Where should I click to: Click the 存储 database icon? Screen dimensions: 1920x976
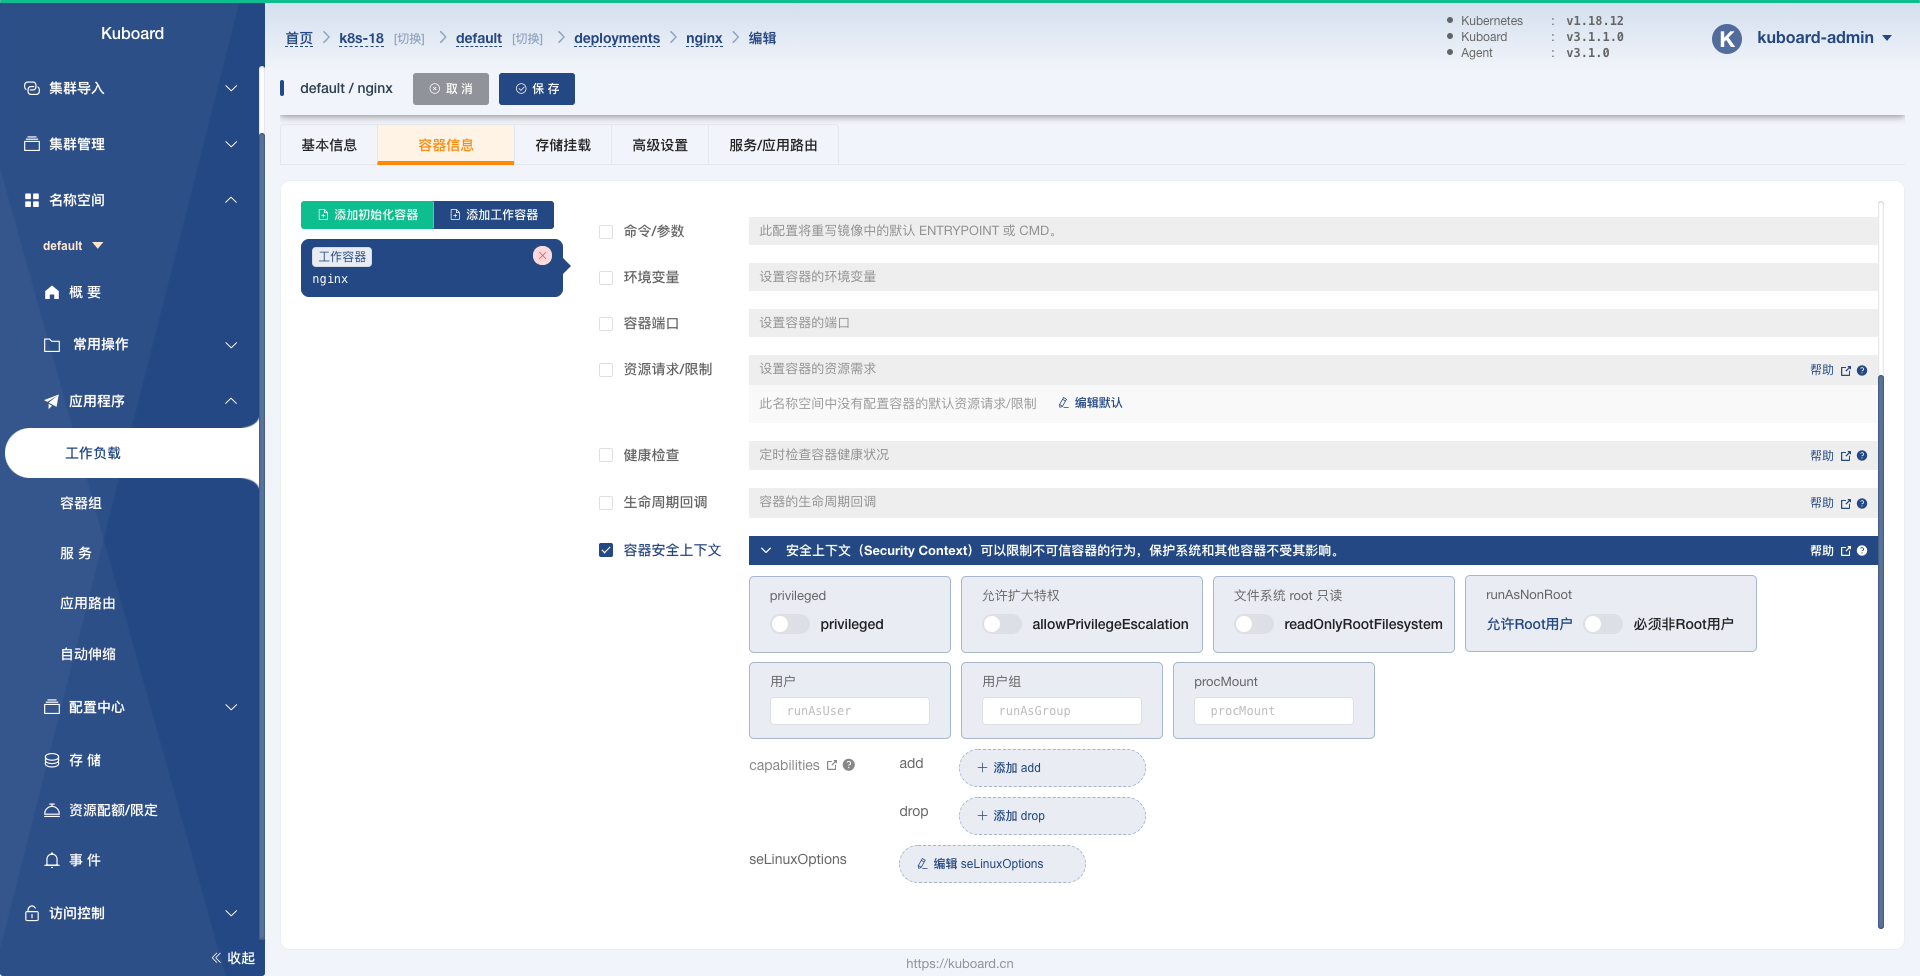pyautogui.click(x=52, y=760)
